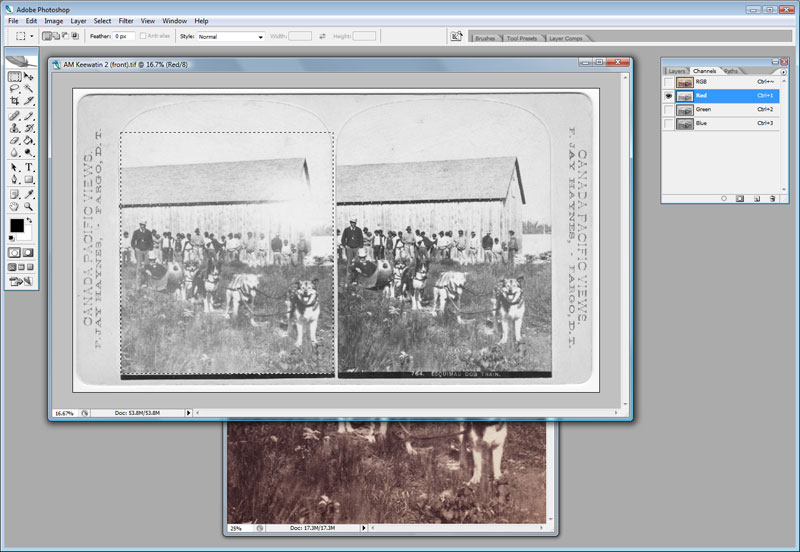
Task: Select the Hand tool
Action: point(15,206)
